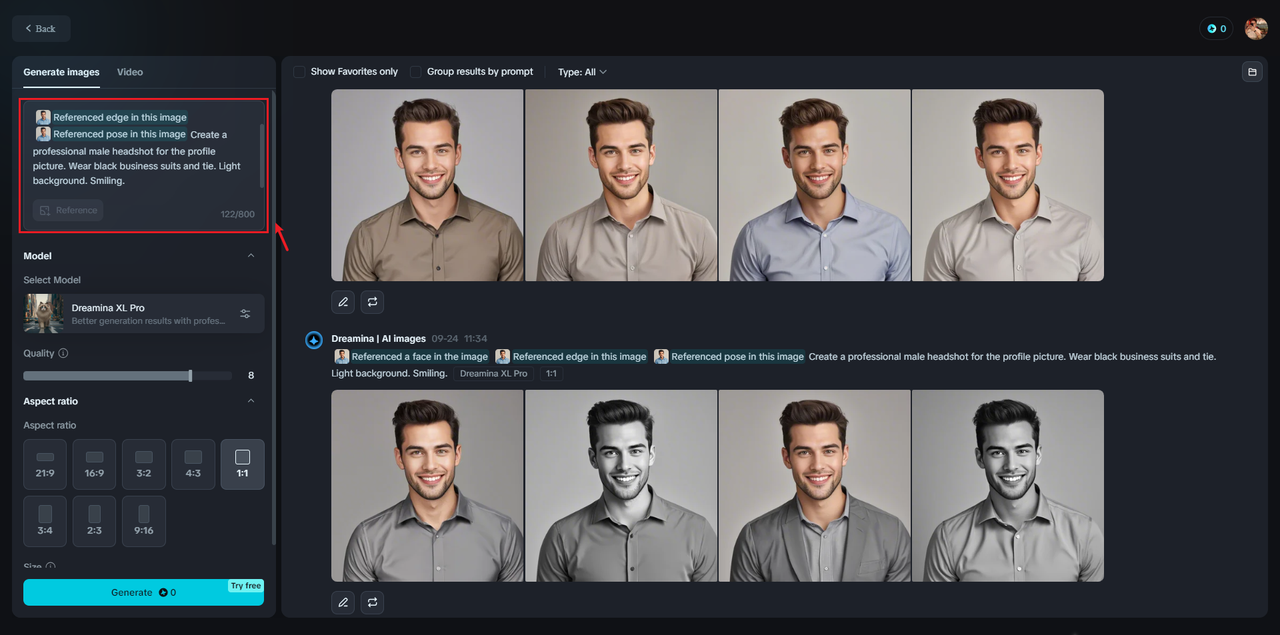The width and height of the screenshot is (1280, 635).
Task: Adjust the Quality slider handle
Action: [x=190, y=376]
